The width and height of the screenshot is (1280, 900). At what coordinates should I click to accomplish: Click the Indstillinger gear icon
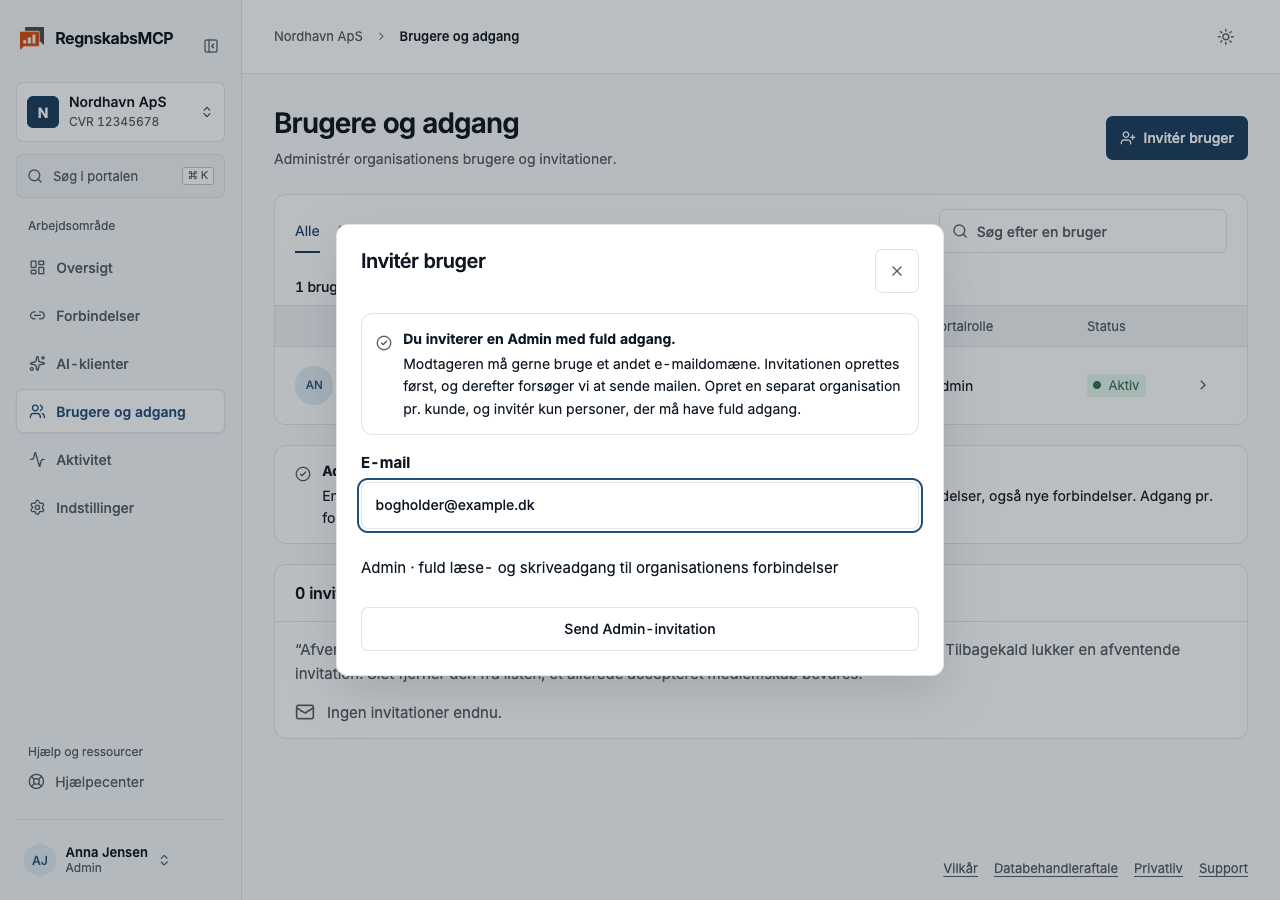click(37, 508)
